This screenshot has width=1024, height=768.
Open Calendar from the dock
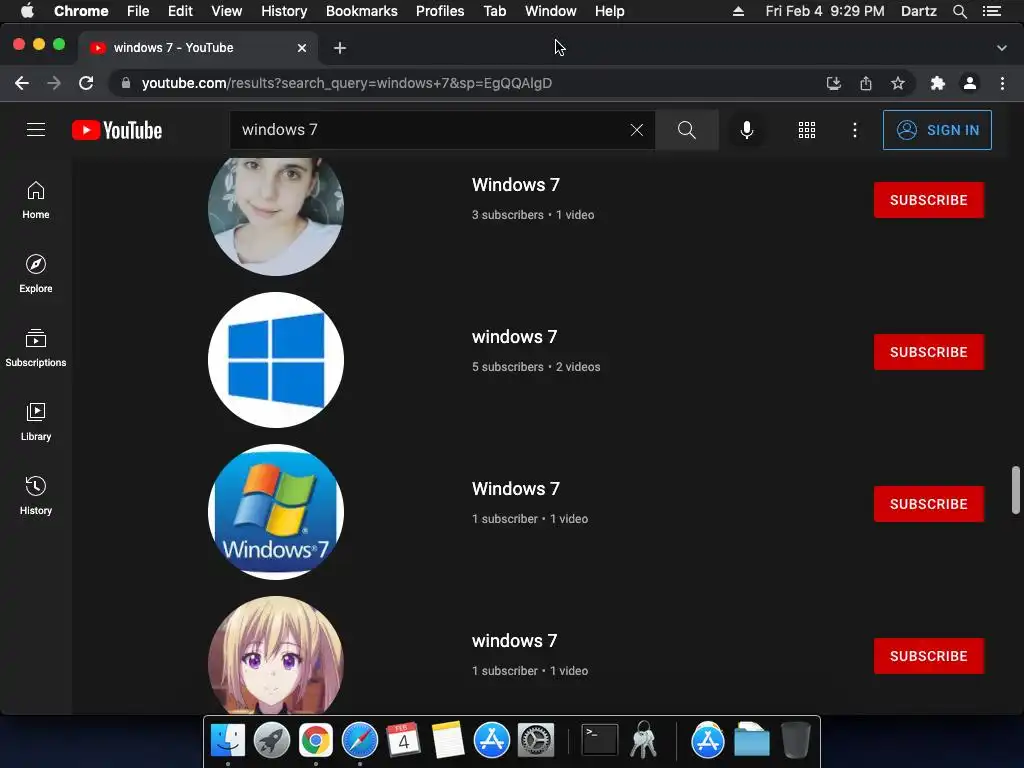[404, 741]
